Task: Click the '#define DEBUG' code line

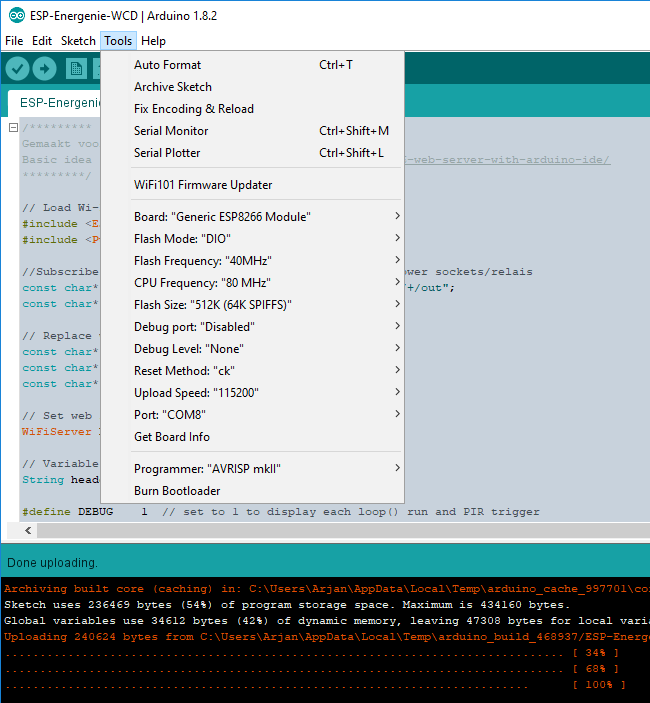Action: 281,512
